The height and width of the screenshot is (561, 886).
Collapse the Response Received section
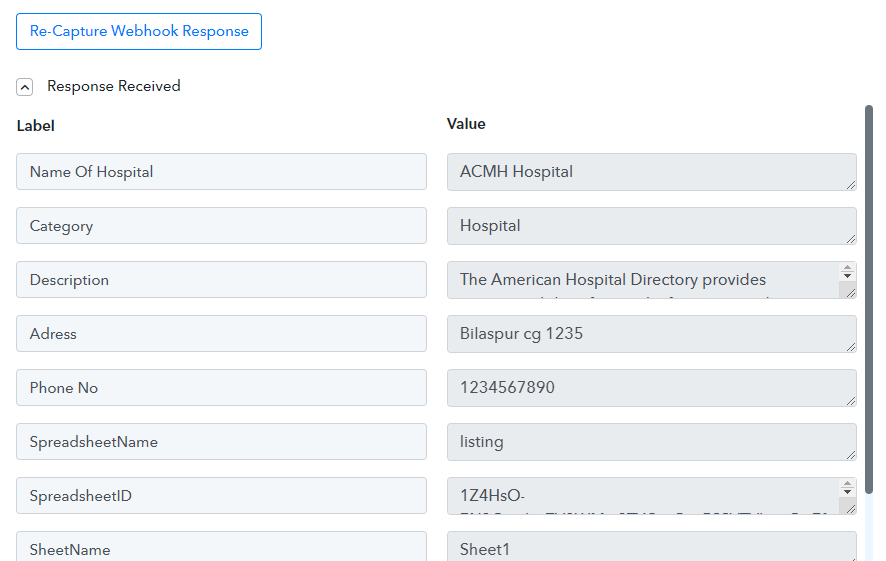tap(24, 87)
